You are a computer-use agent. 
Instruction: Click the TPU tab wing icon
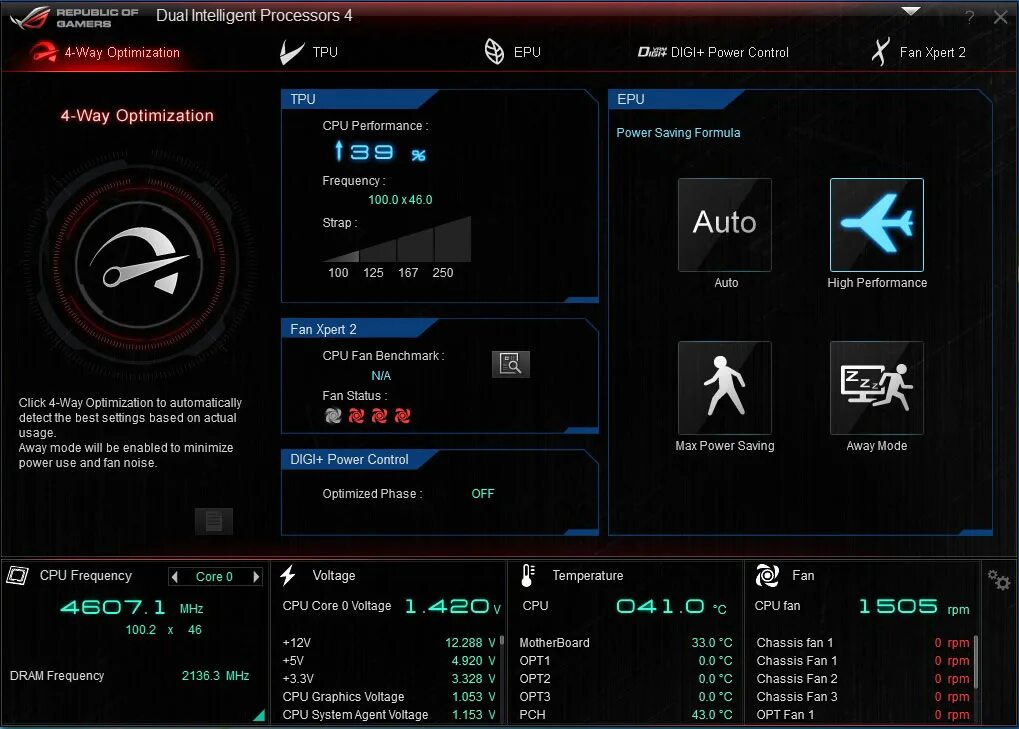291,52
